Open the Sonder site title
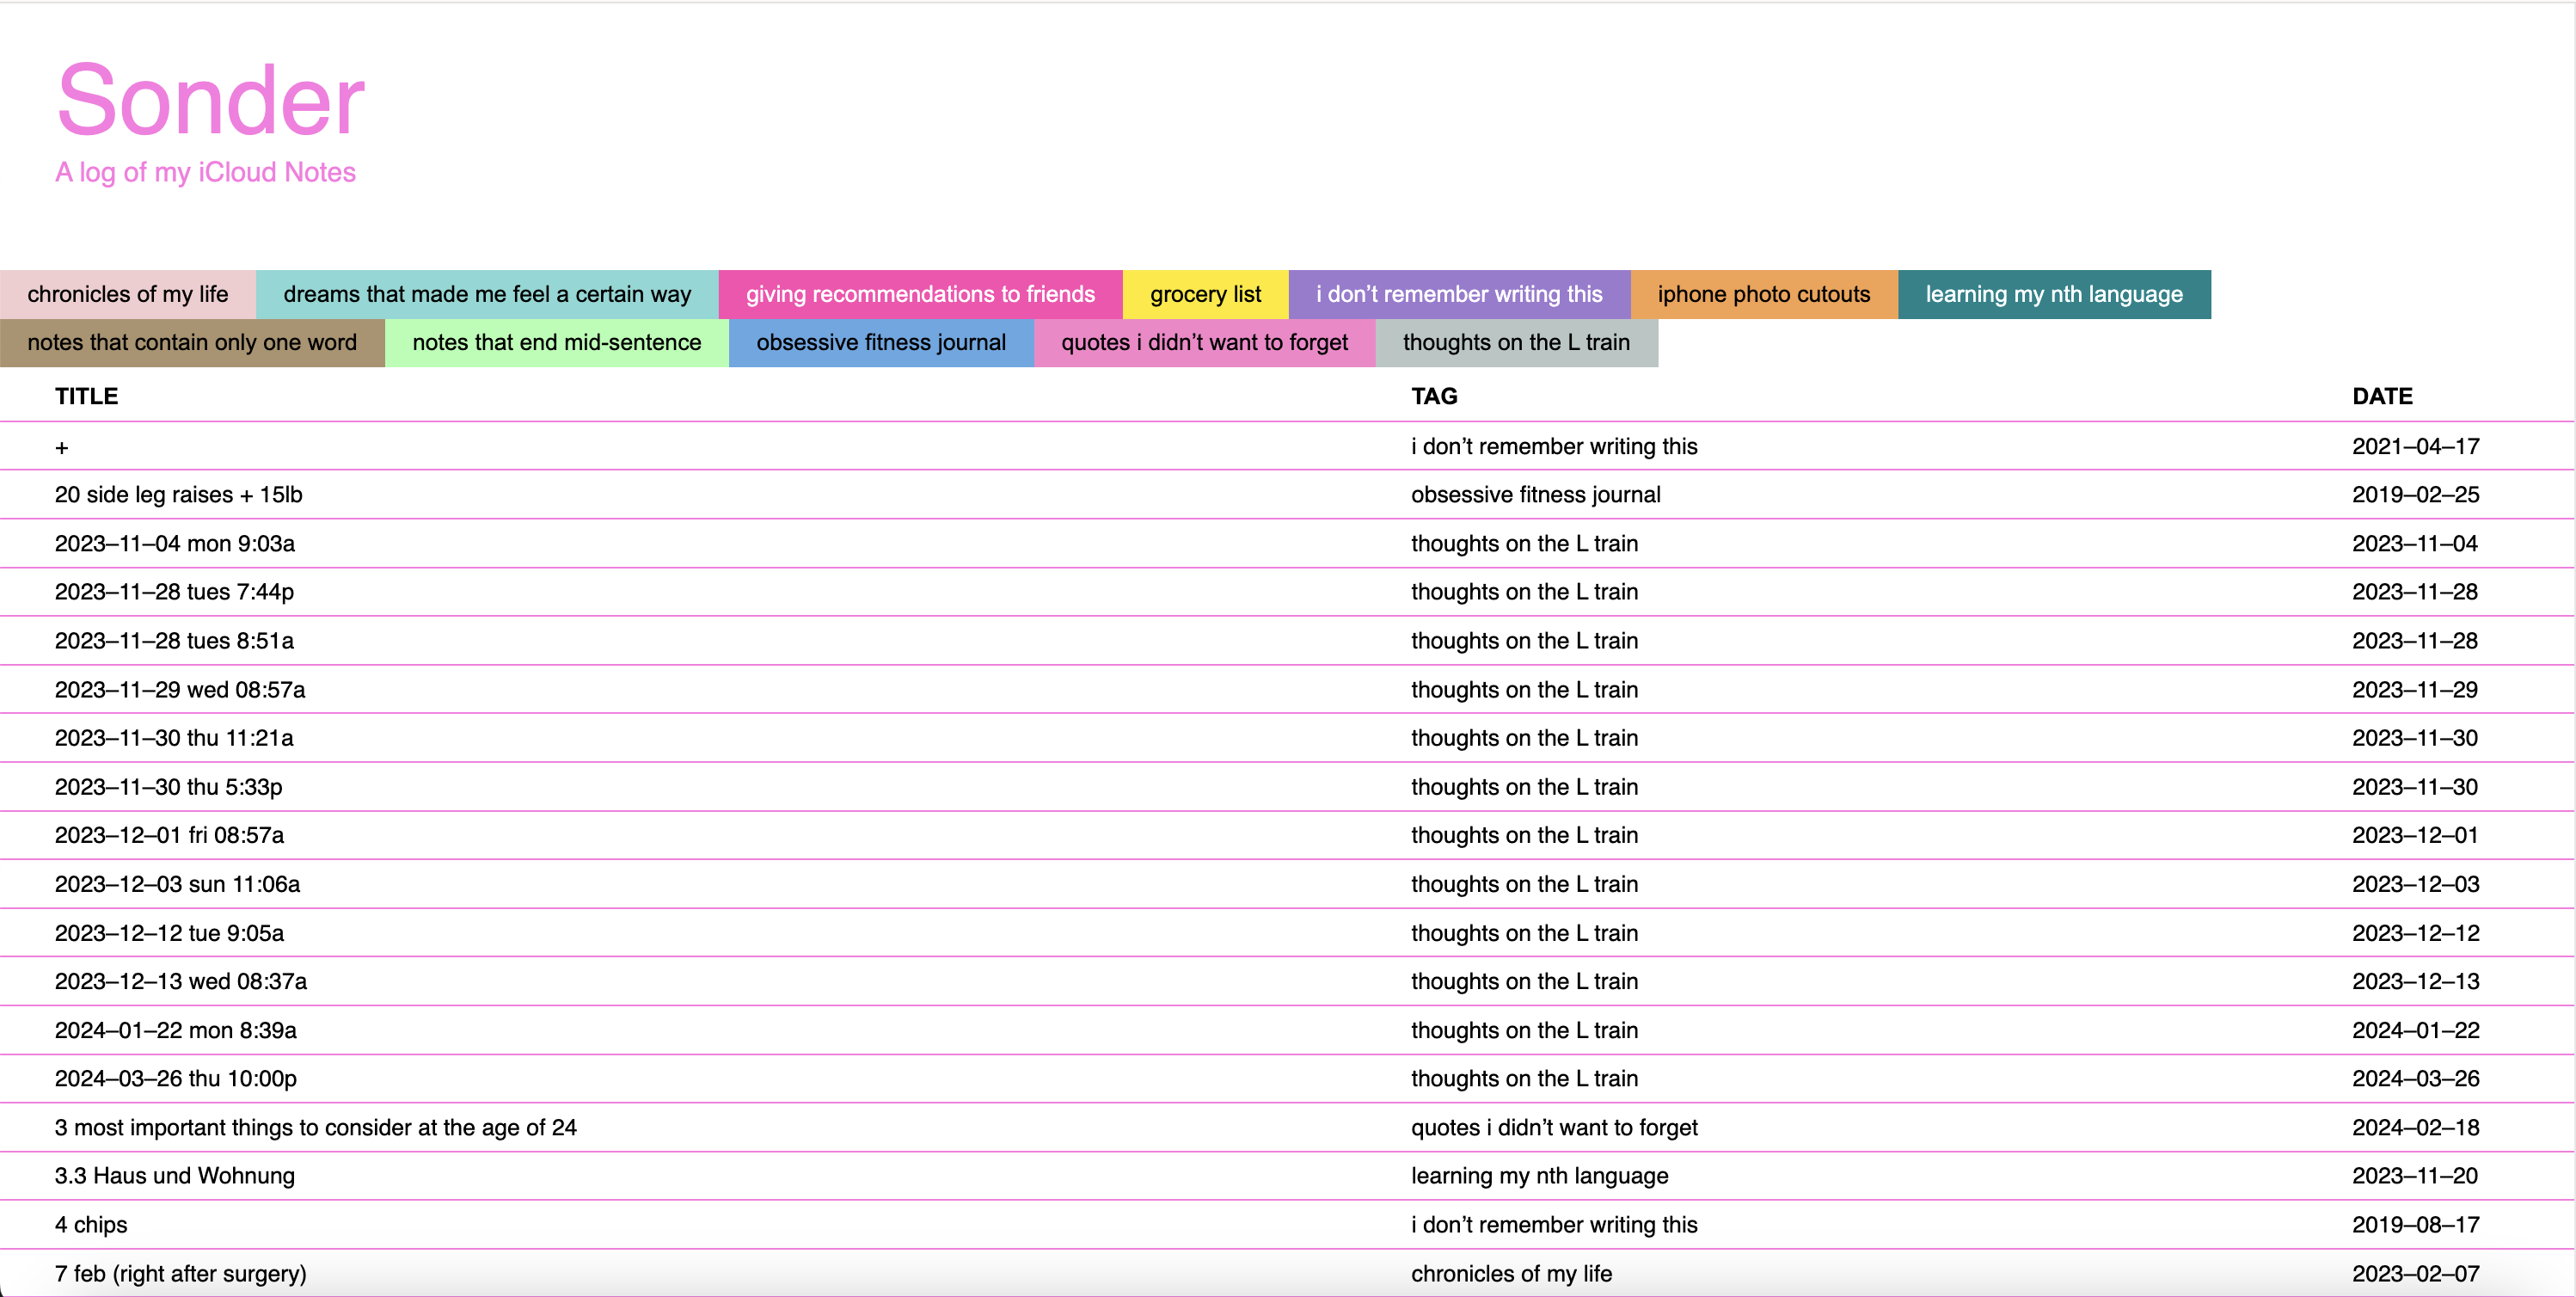The width and height of the screenshot is (2576, 1297). coord(210,100)
